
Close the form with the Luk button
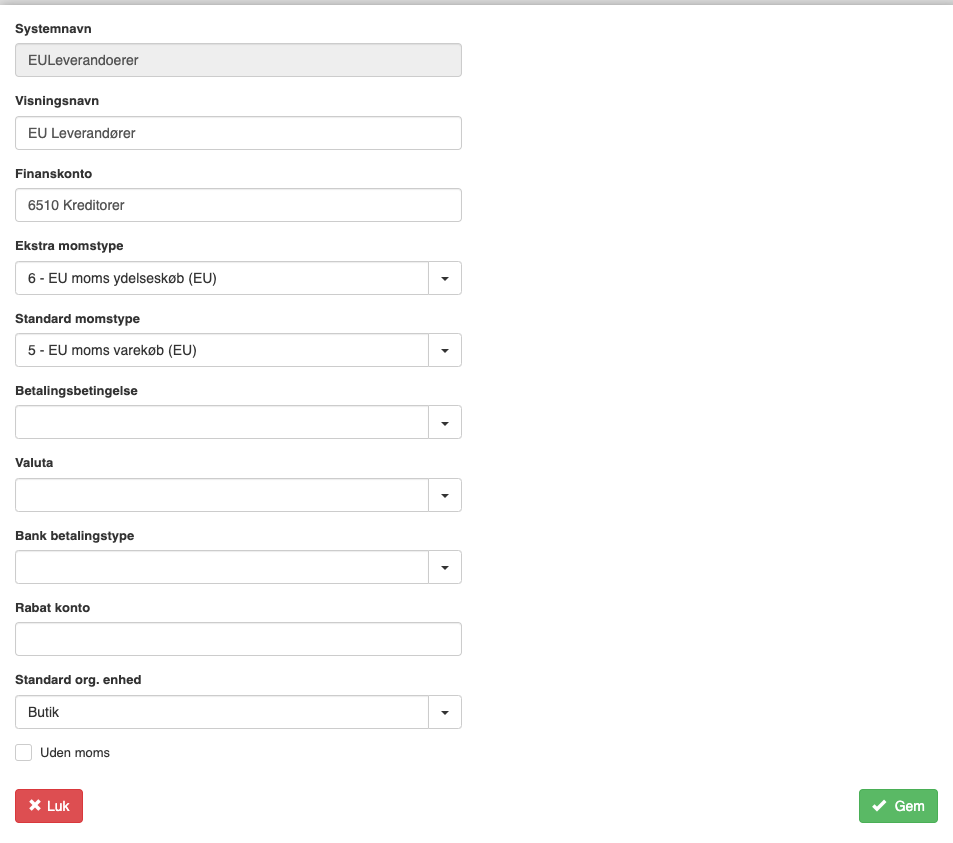pyautogui.click(x=49, y=806)
